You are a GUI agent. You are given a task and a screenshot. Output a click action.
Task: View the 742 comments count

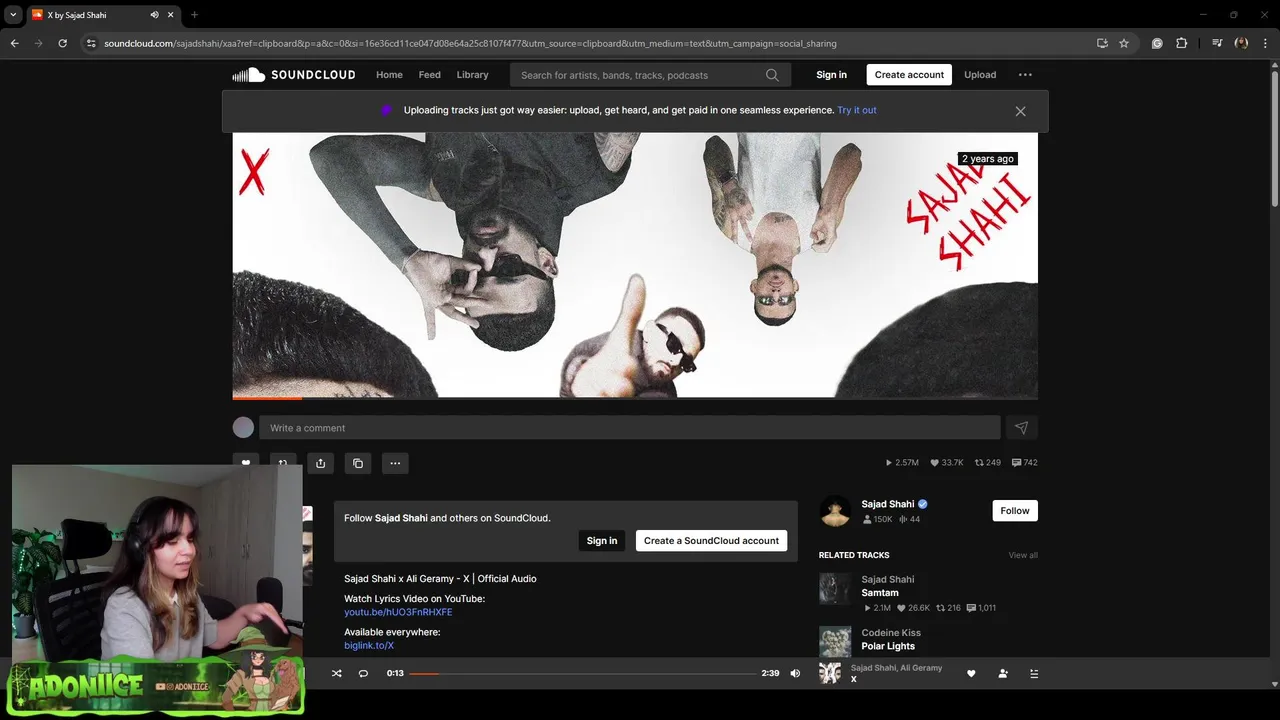coord(1025,463)
